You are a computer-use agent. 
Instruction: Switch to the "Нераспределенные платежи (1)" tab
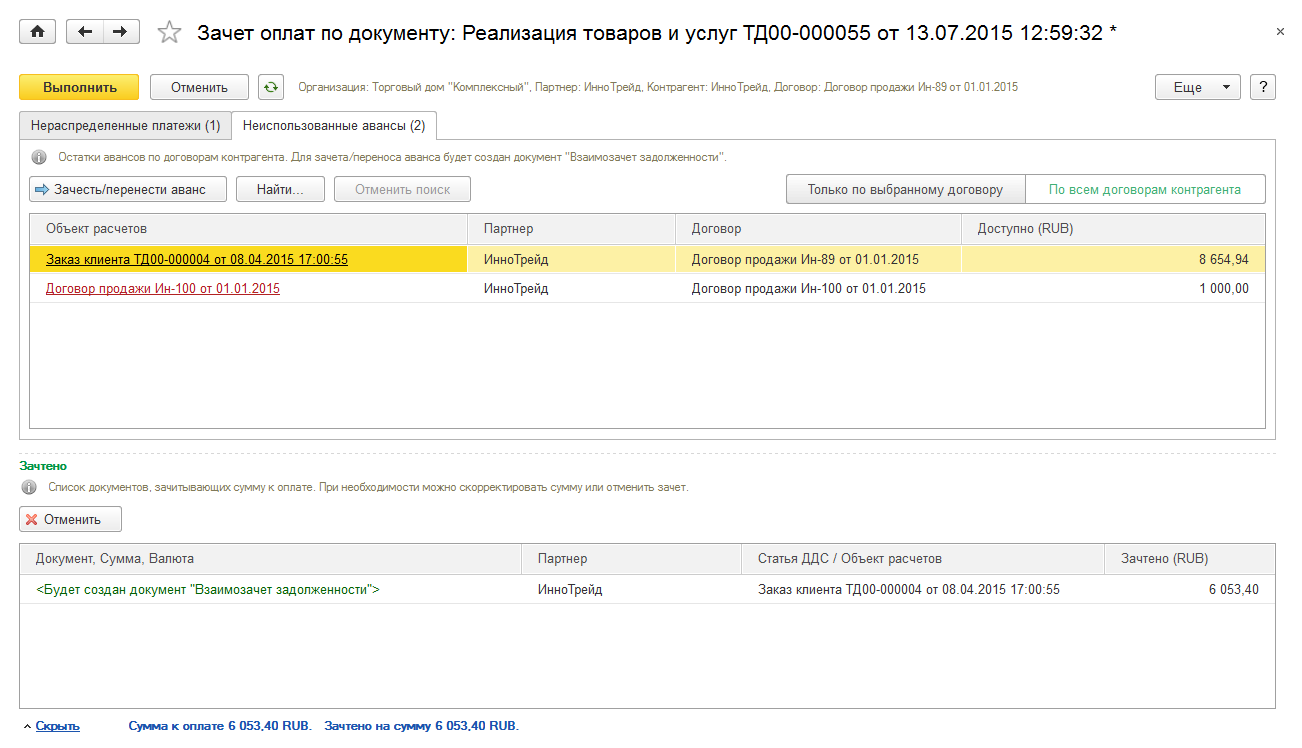click(x=125, y=126)
